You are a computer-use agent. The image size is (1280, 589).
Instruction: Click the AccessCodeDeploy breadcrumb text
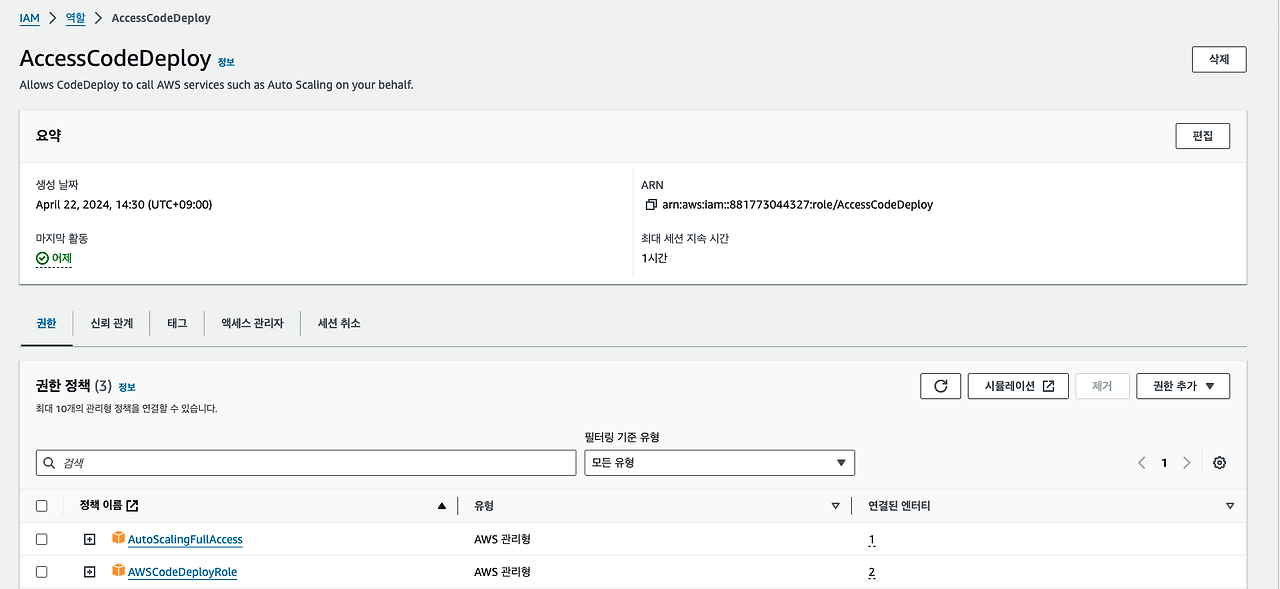click(x=161, y=18)
